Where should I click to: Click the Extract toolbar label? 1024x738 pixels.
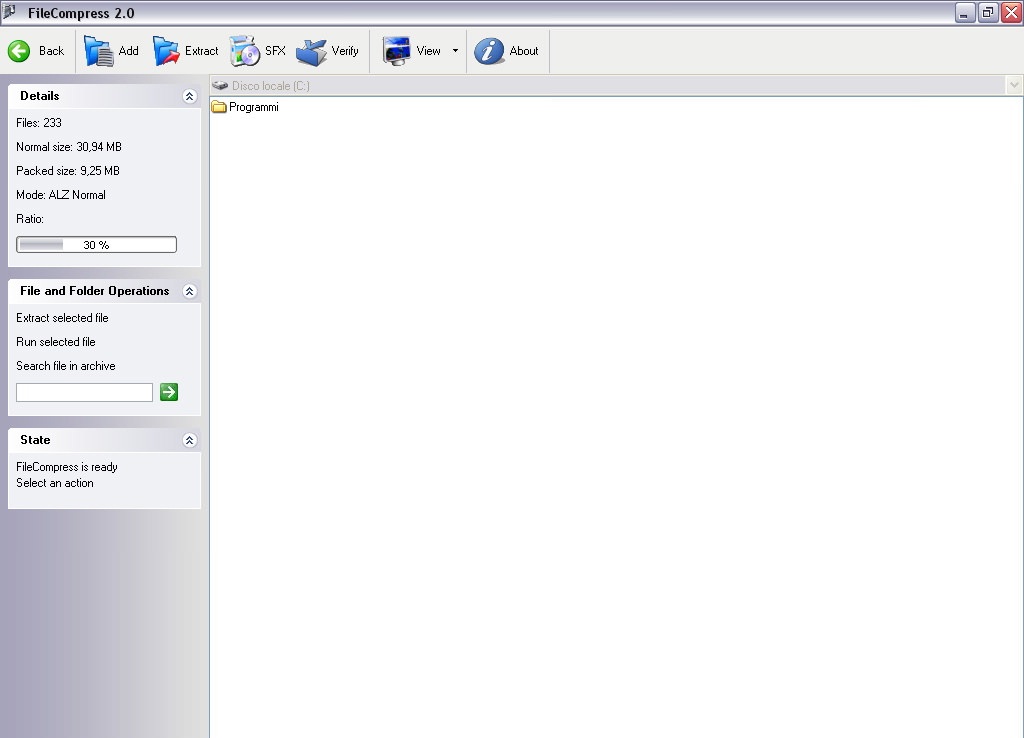[202, 51]
